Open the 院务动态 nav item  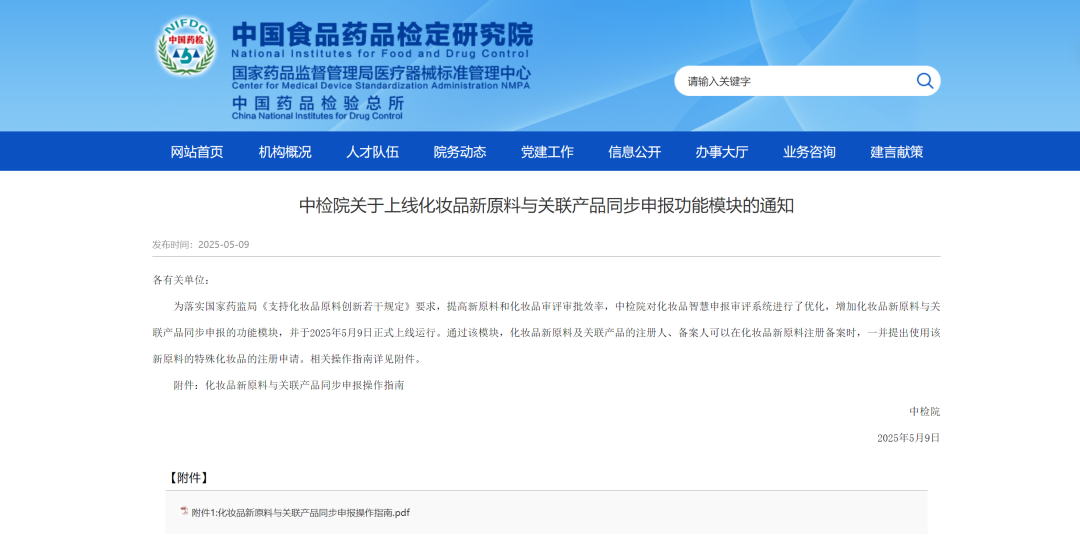pyautogui.click(x=459, y=151)
